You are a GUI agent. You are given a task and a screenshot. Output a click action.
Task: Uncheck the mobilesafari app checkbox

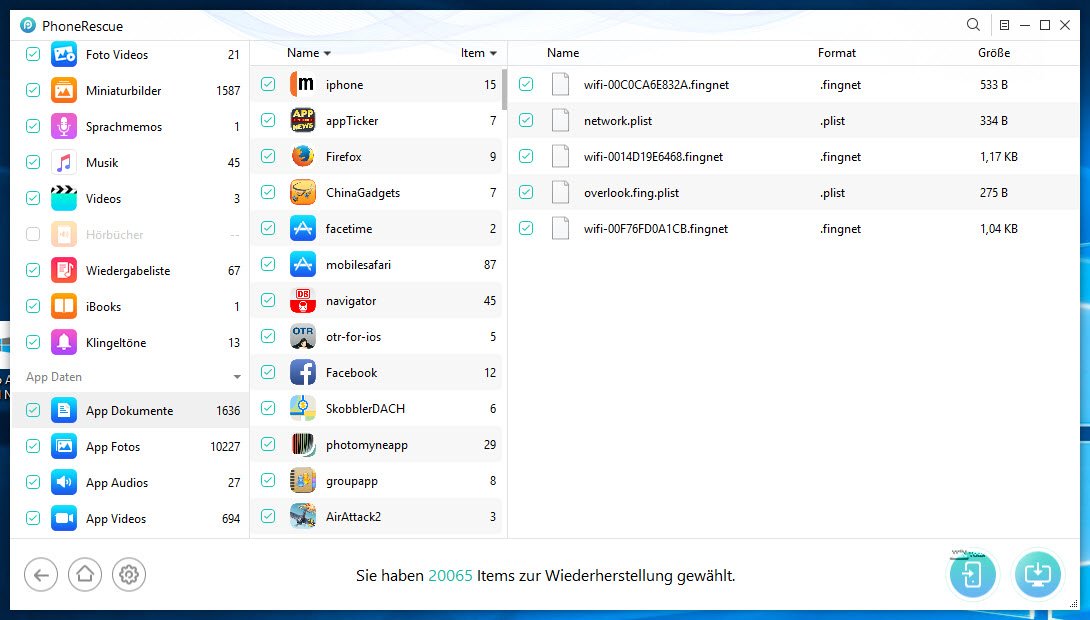click(268, 264)
